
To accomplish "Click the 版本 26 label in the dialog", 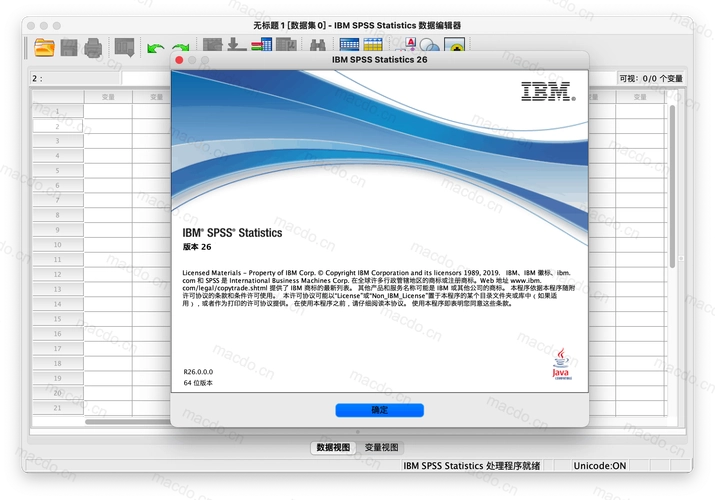I will [x=197, y=247].
